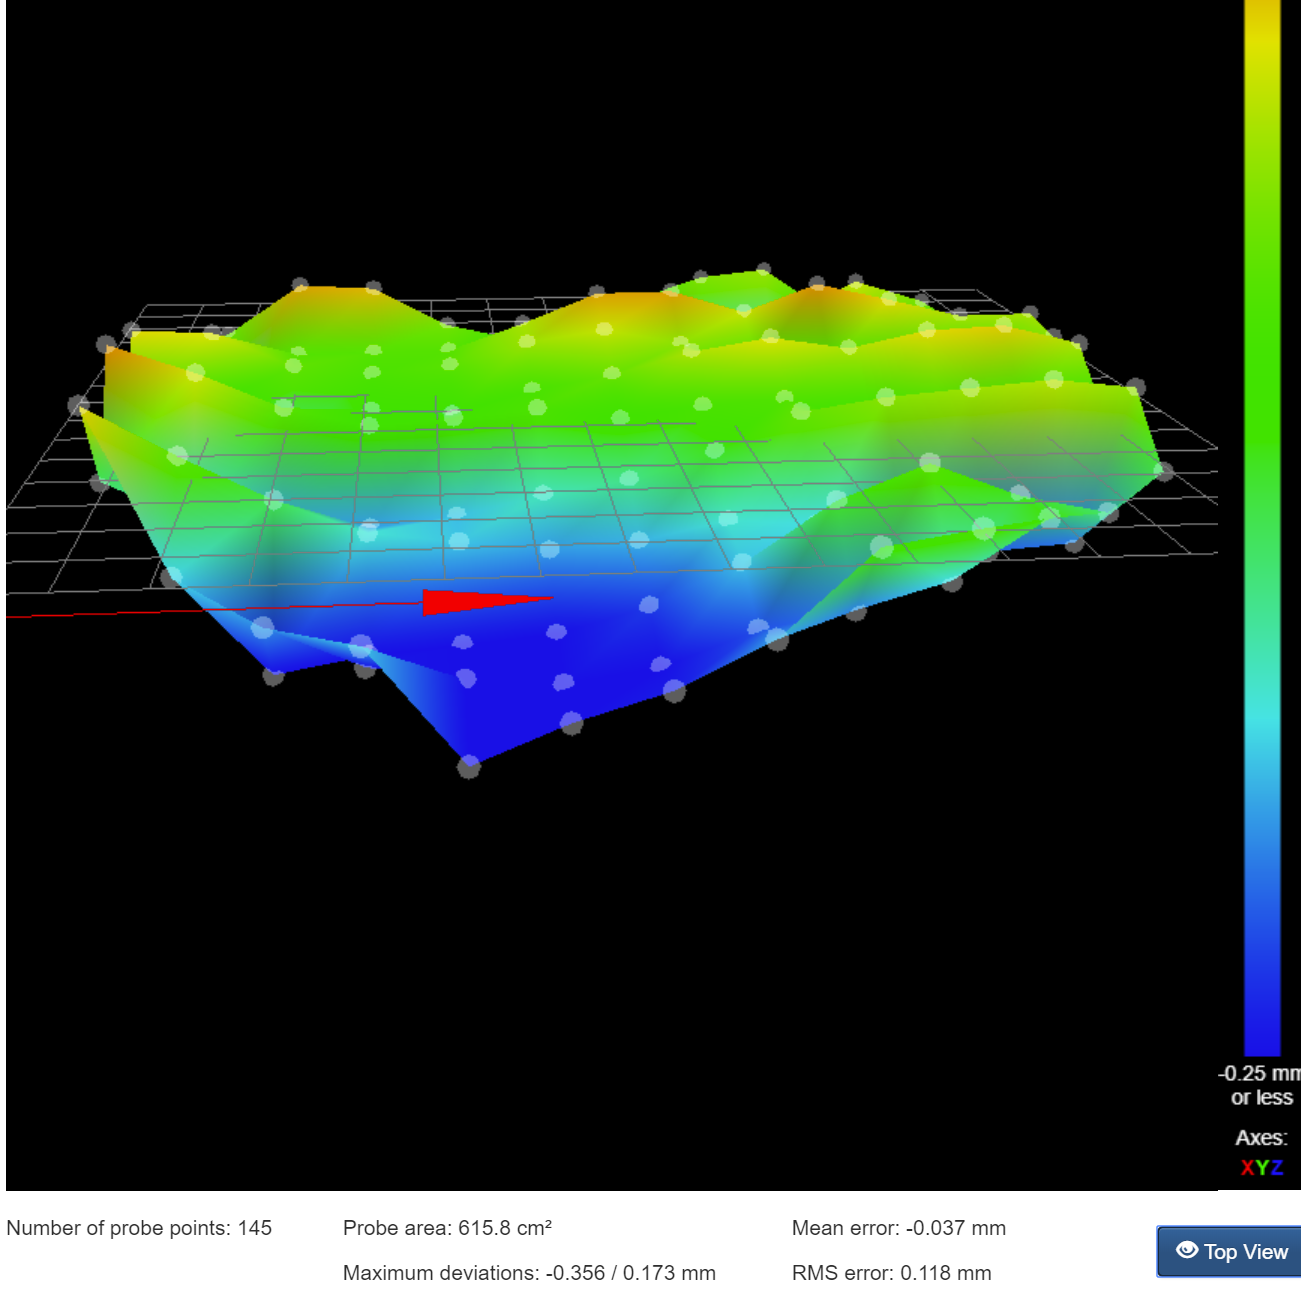Click the "Number of probe points: 145" text
1301x1310 pixels.
tap(139, 1228)
